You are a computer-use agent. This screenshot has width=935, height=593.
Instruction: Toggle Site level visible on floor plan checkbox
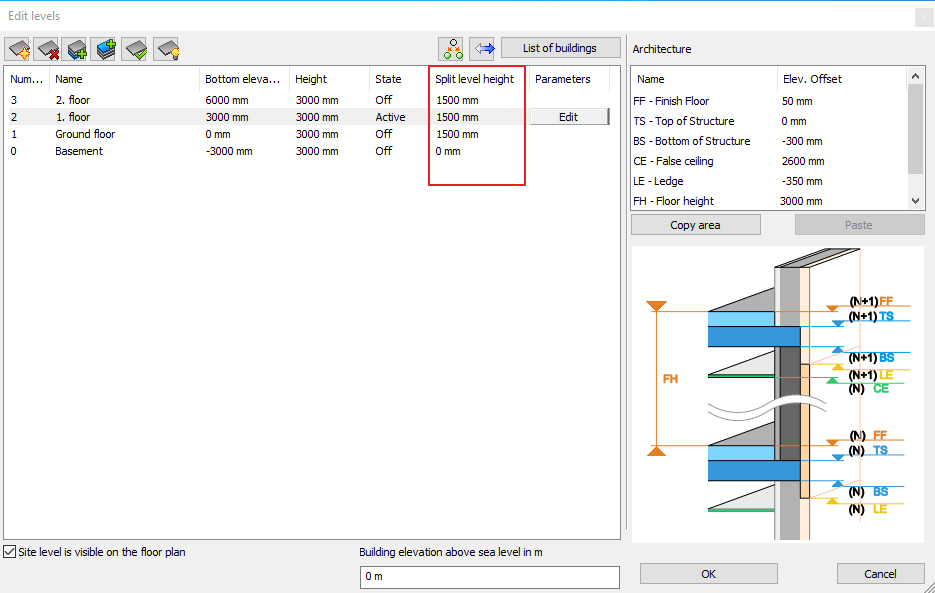pyautogui.click(x=10, y=552)
